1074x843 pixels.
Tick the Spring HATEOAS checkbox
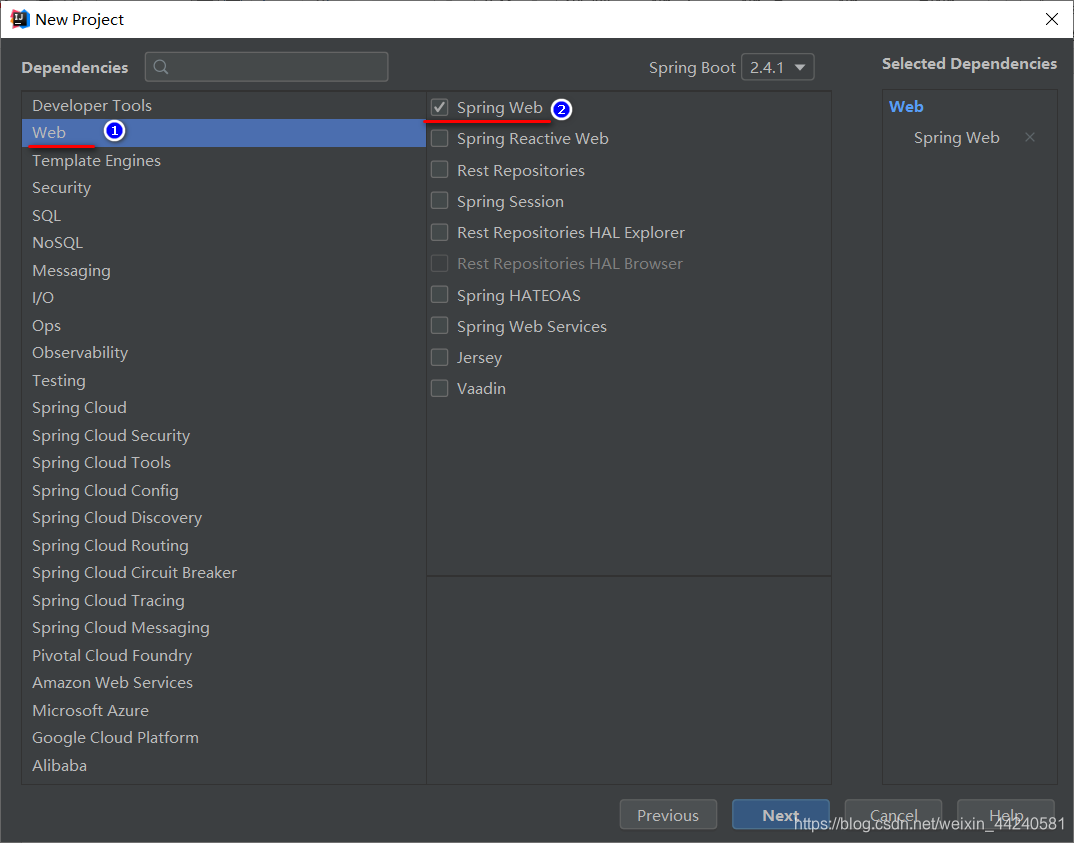coord(440,294)
